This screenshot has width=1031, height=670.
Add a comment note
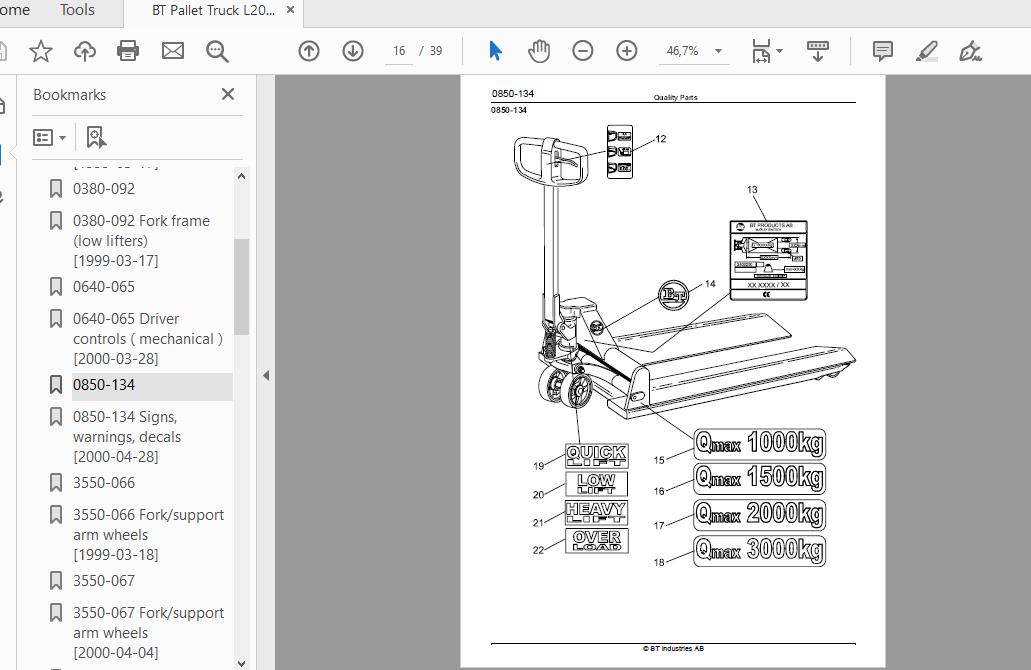coord(882,51)
